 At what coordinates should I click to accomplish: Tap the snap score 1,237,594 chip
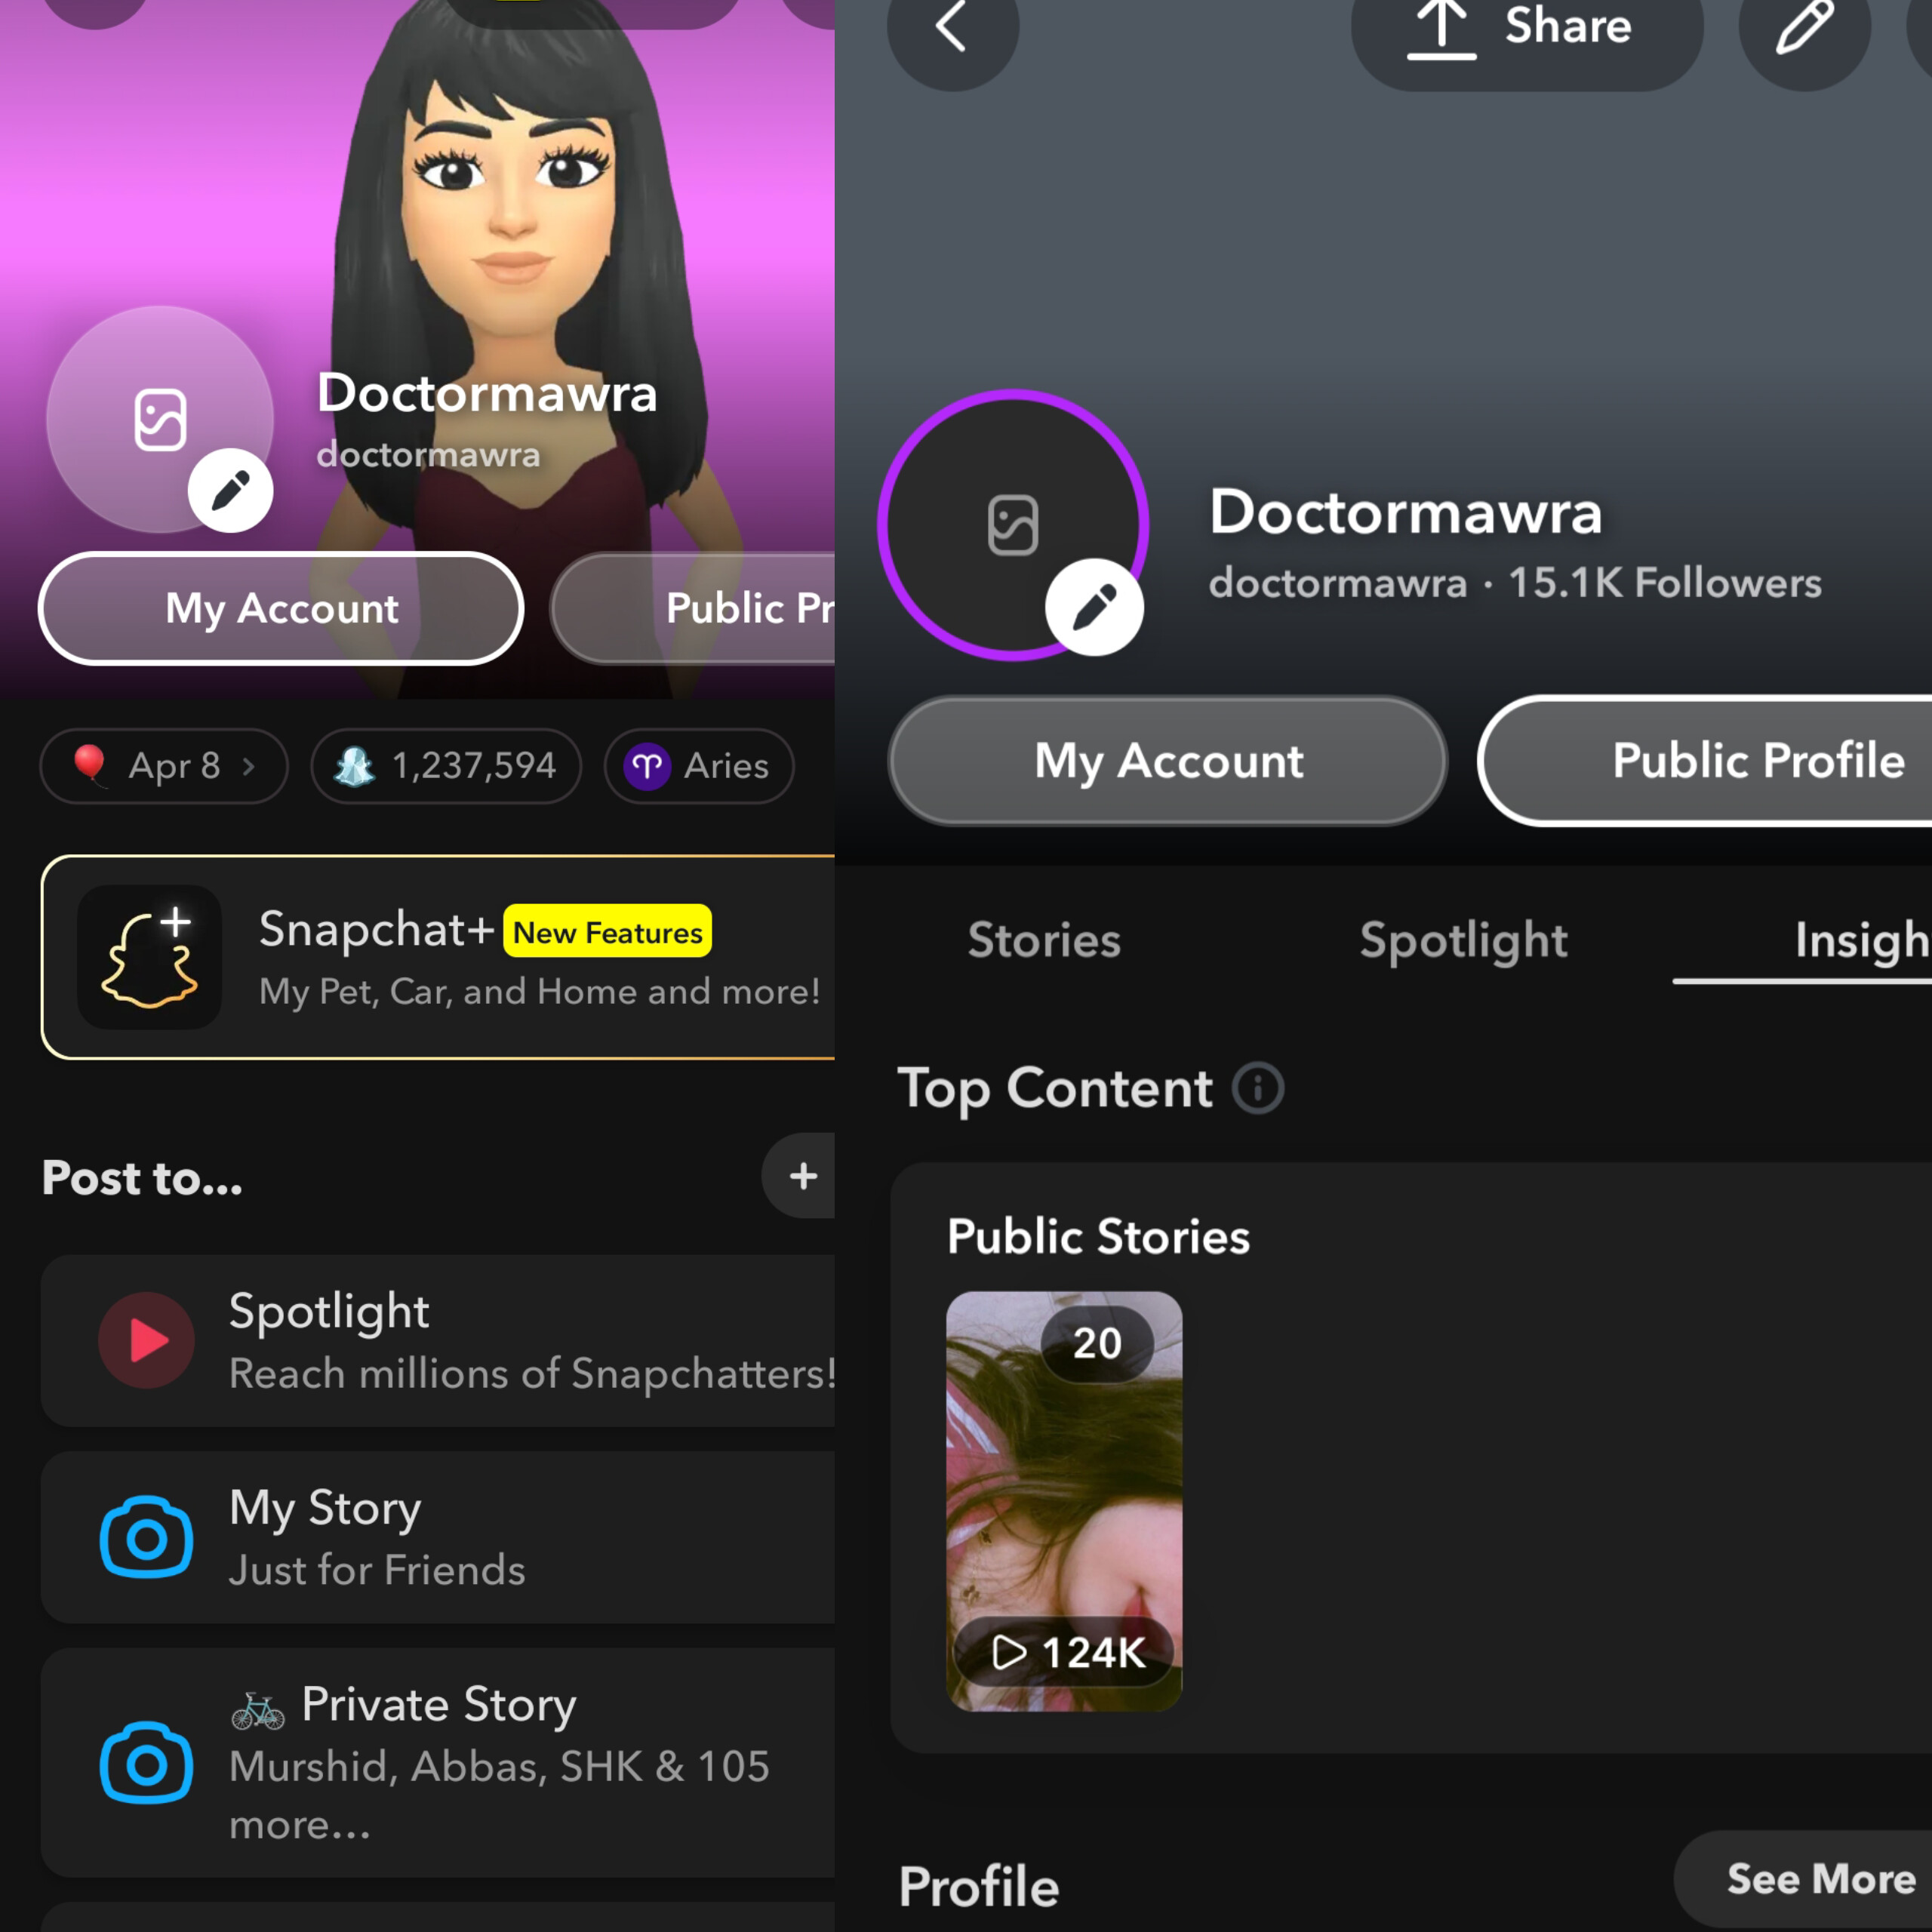446,766
